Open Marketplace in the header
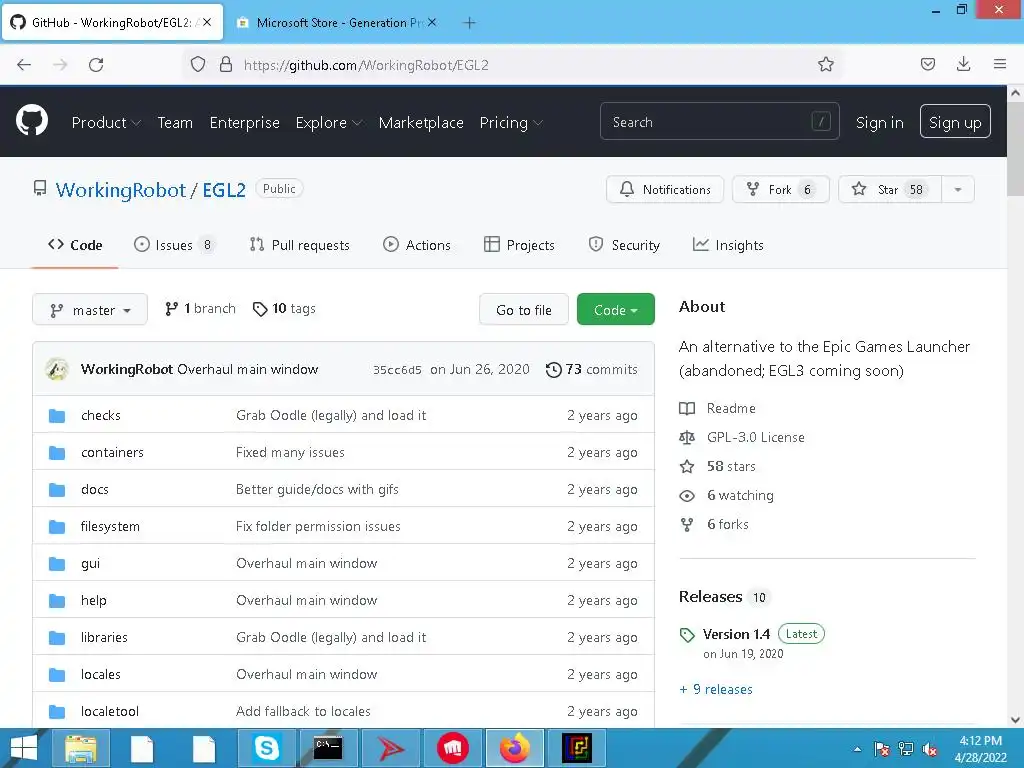This screenshot has height=768, width=1024. click(x=421, y=123)
